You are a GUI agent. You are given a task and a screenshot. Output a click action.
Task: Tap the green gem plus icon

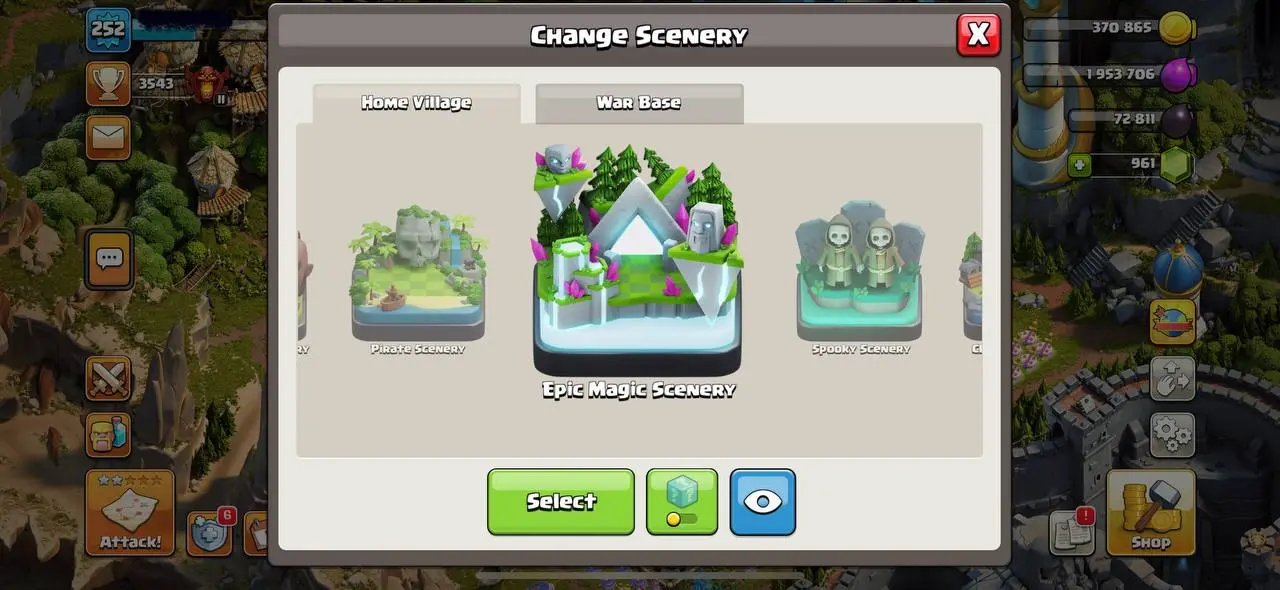(1079, 164)
